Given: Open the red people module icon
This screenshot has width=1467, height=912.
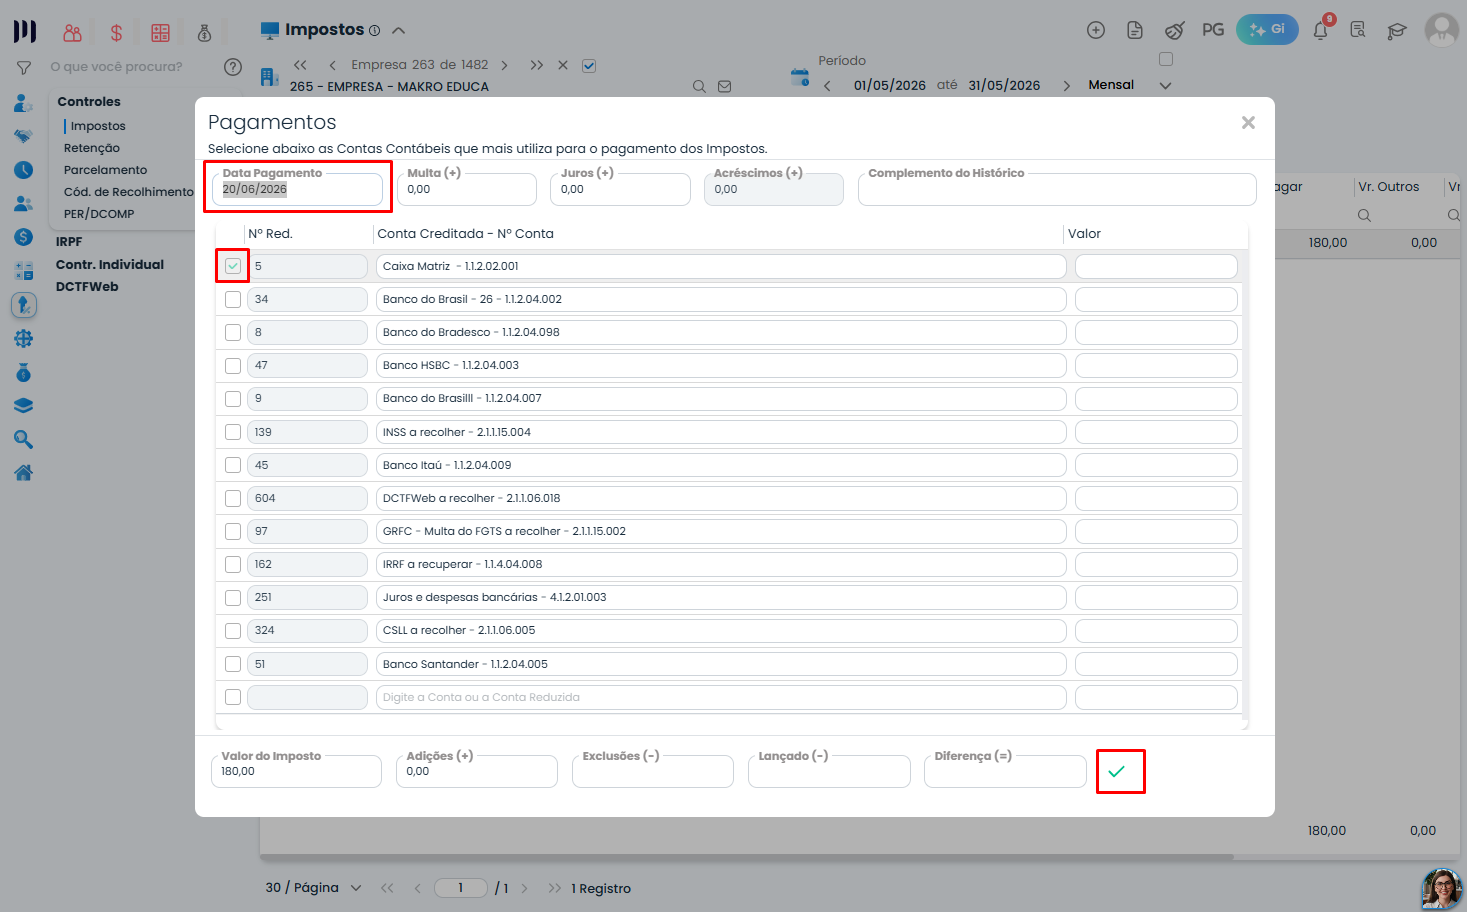Looking at the screenshot, I should (72, 33).
